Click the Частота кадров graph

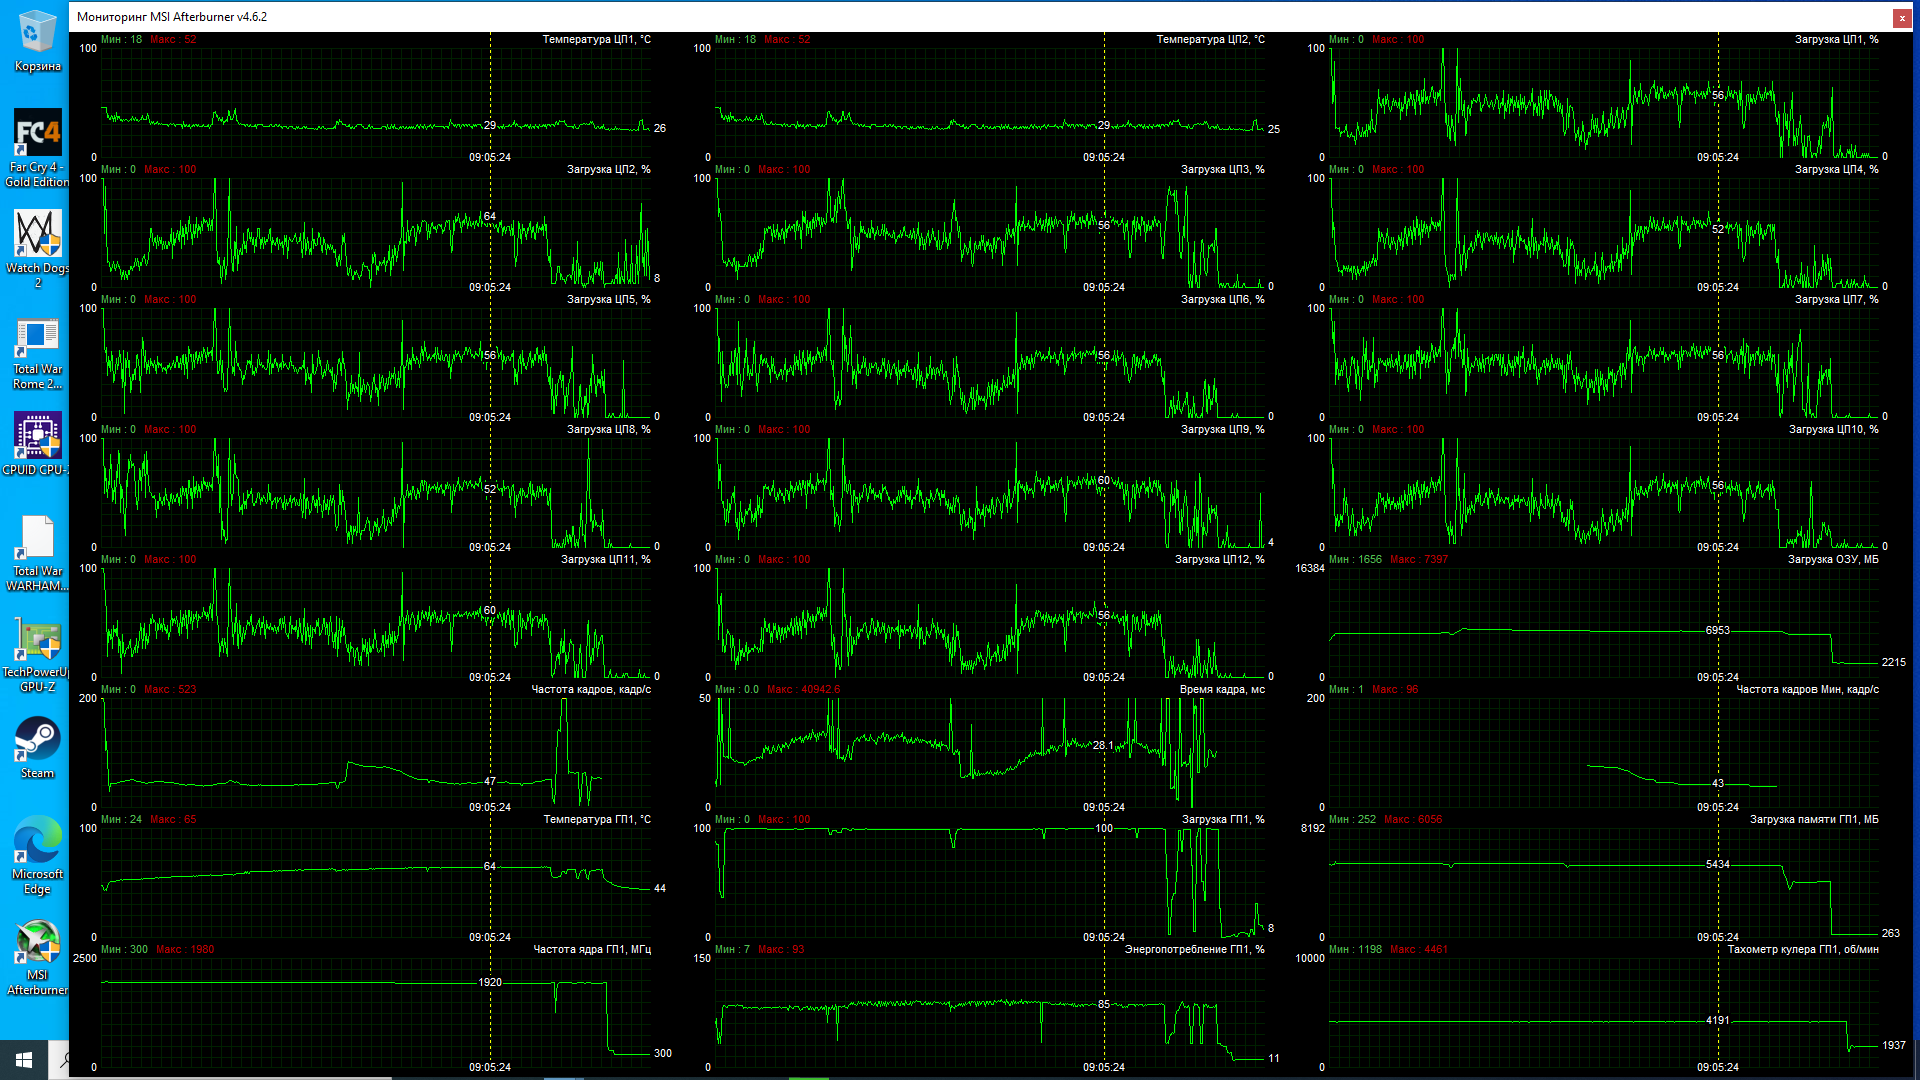(375, 752)
